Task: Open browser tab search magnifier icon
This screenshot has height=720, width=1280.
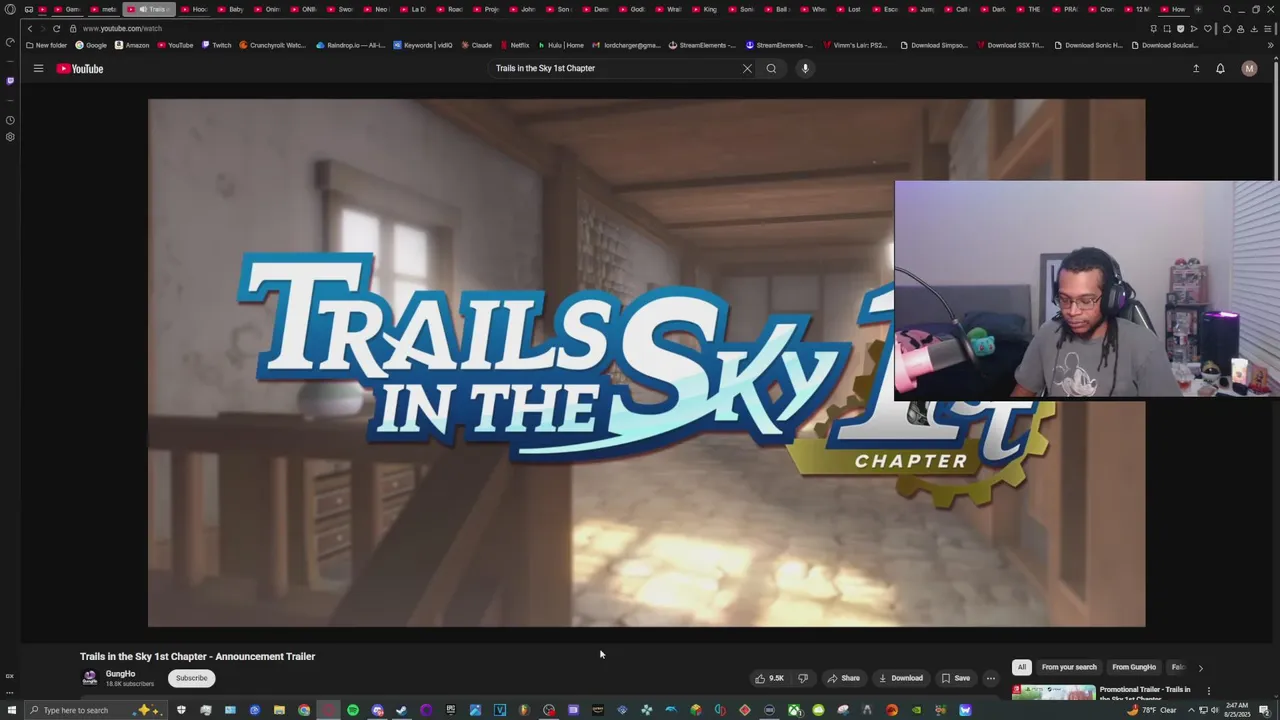Action: point(1227,9)
